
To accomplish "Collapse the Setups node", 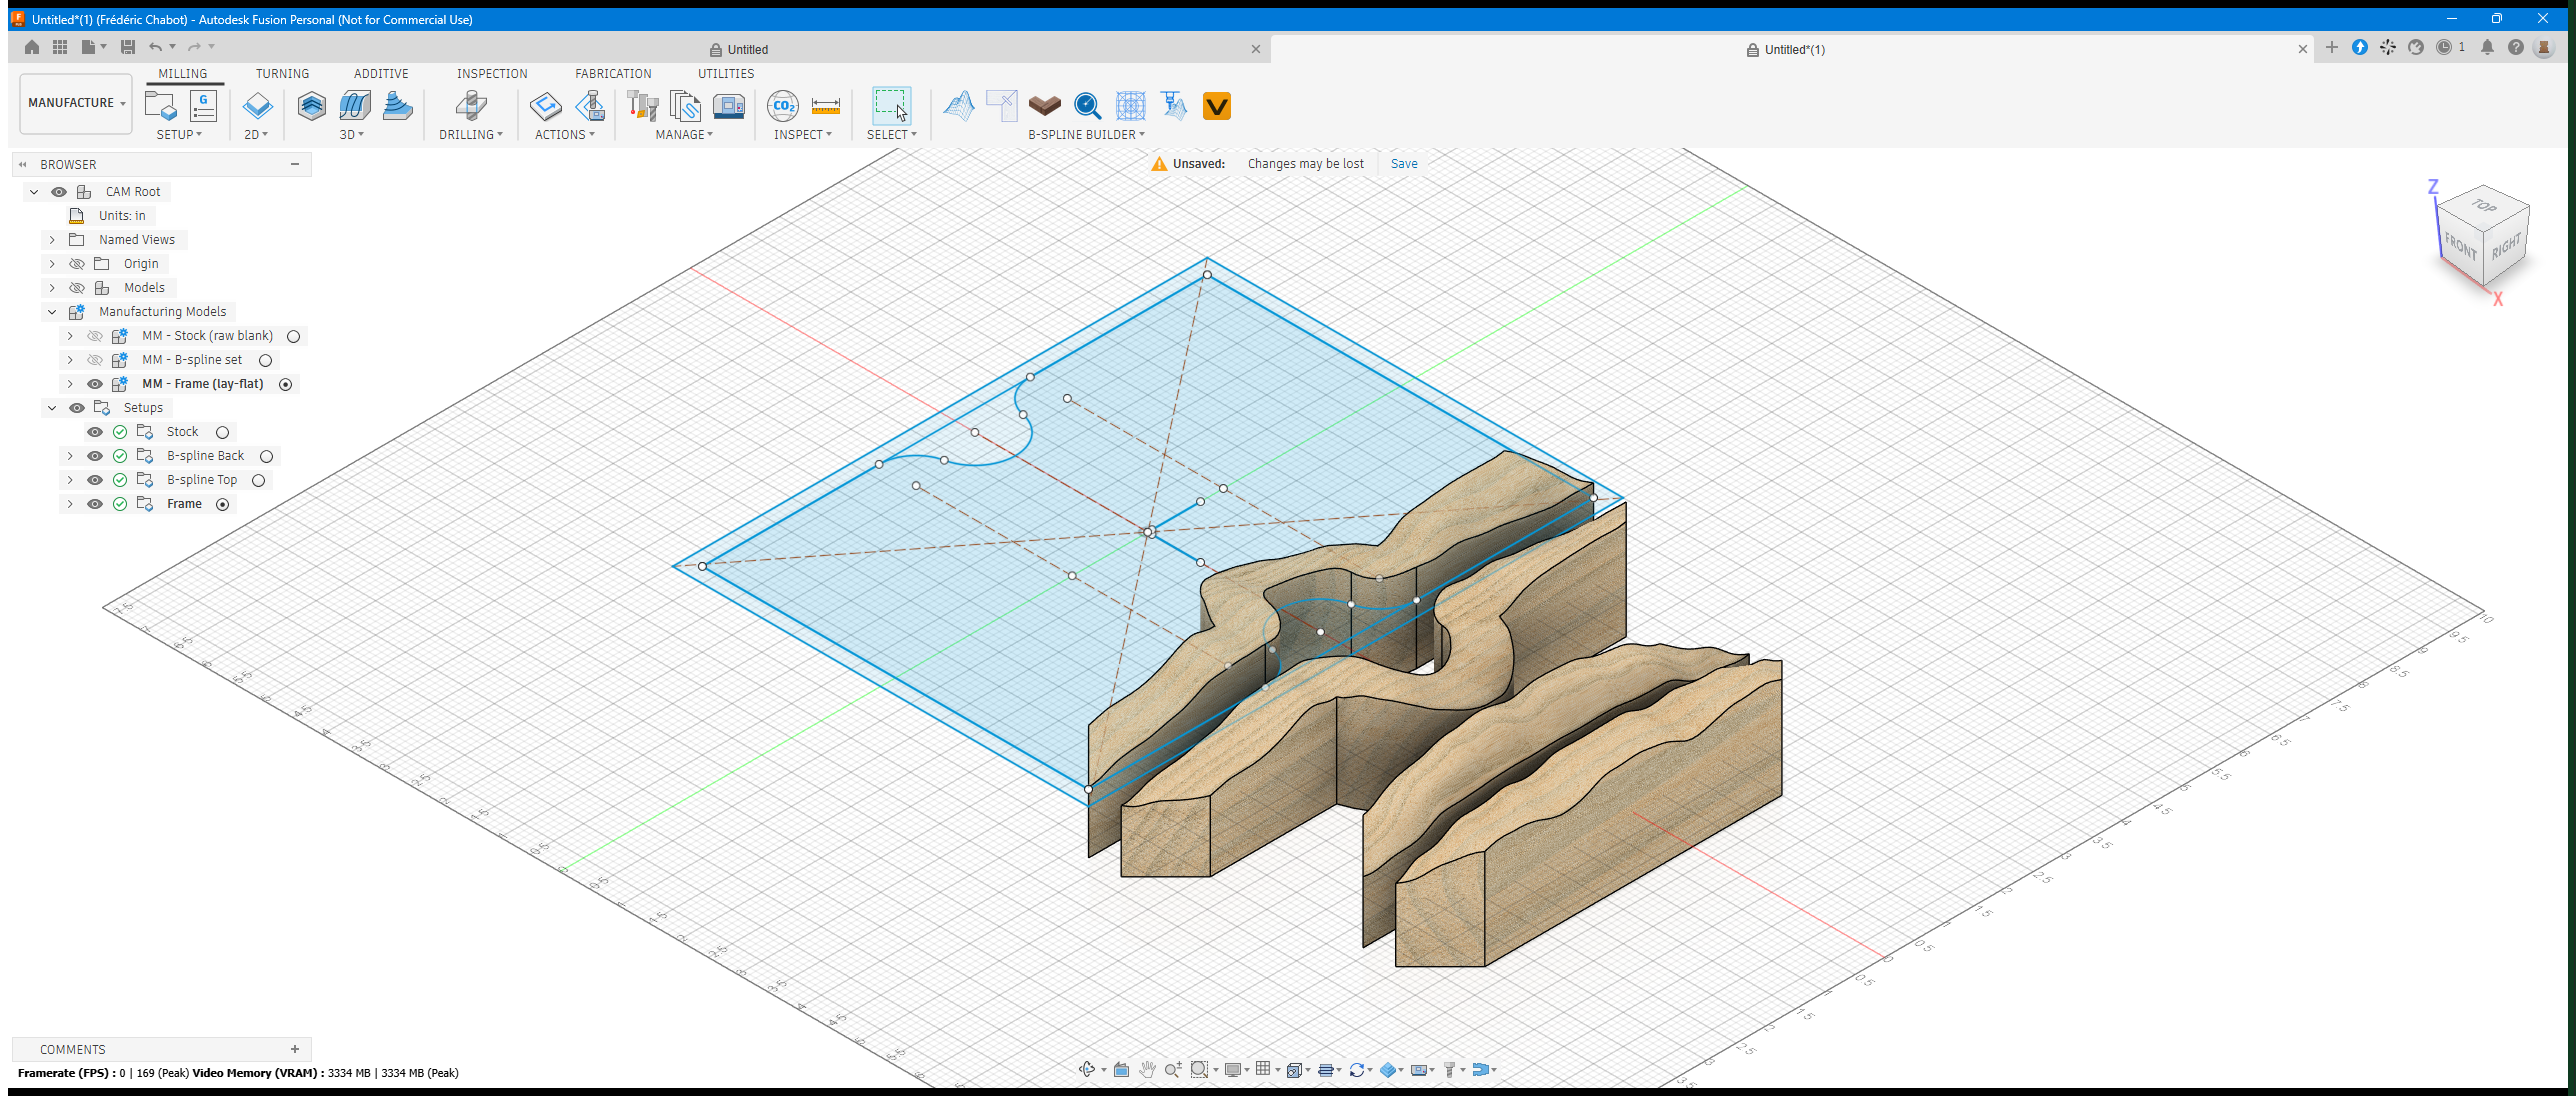I will pyautogui.click(x=52, y=408).
